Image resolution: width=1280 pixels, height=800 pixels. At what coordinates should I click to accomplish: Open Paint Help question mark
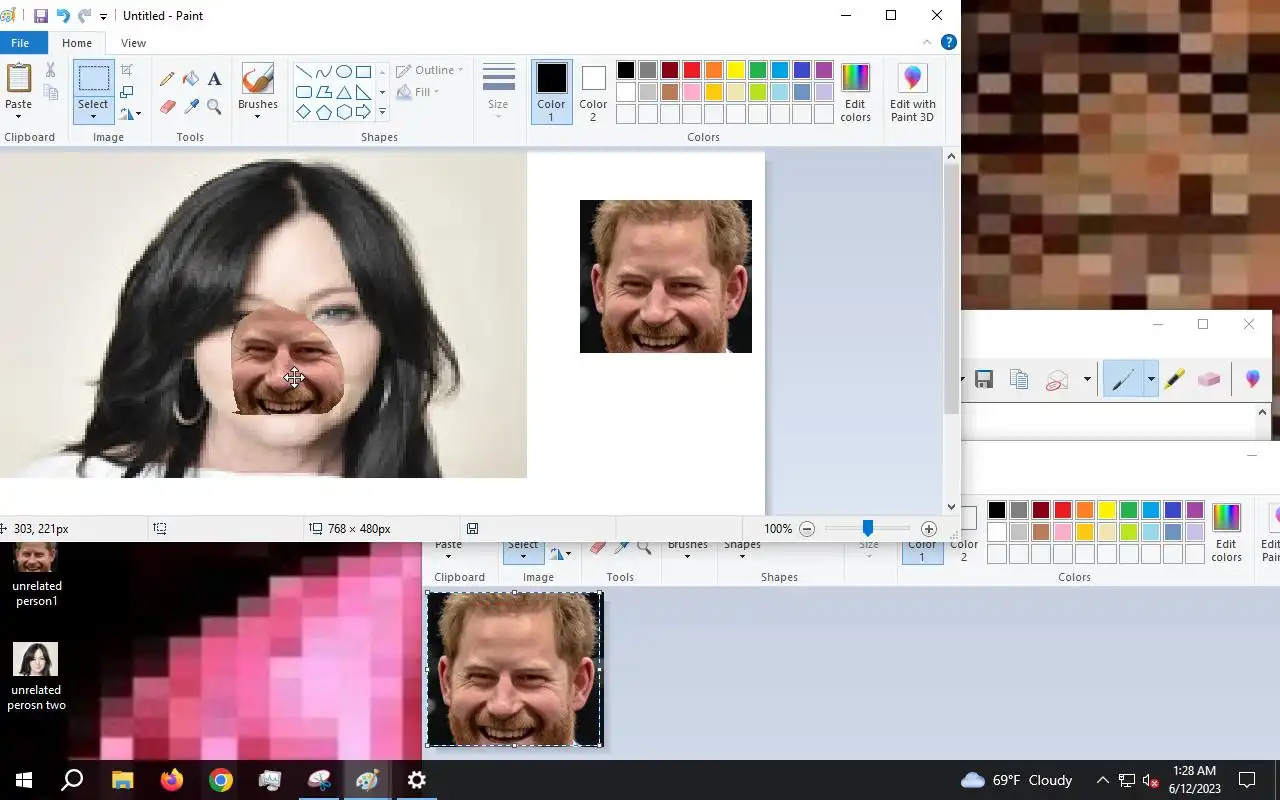(949, 43)
